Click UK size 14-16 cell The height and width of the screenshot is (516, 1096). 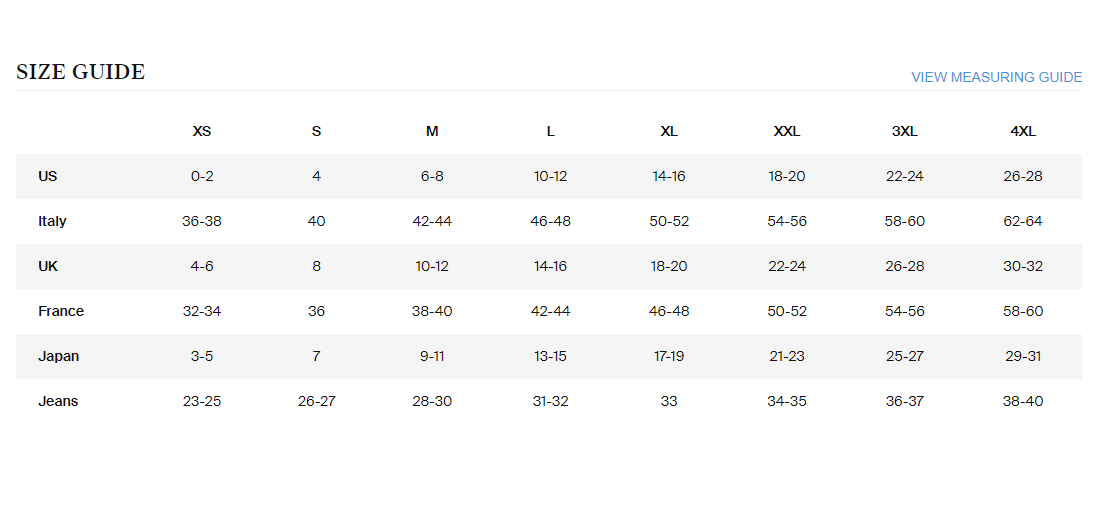coord(550,266)
